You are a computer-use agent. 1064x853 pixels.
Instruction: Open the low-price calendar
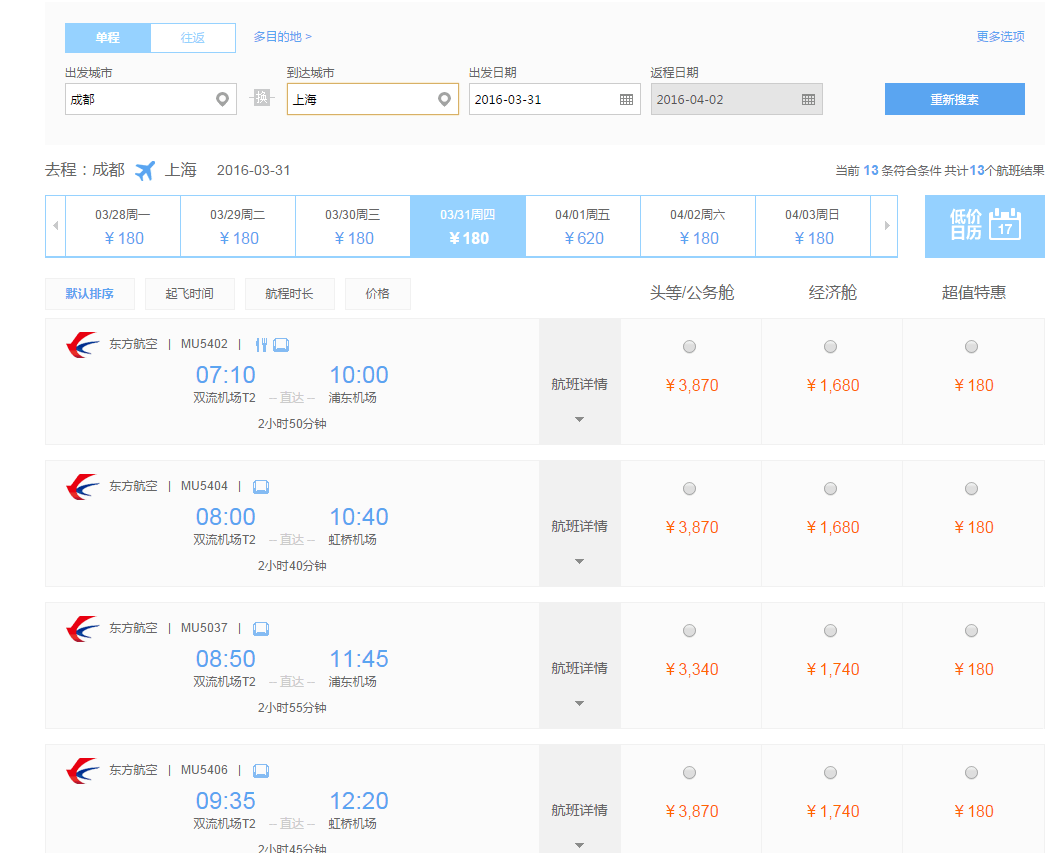[x=985, y=226]
